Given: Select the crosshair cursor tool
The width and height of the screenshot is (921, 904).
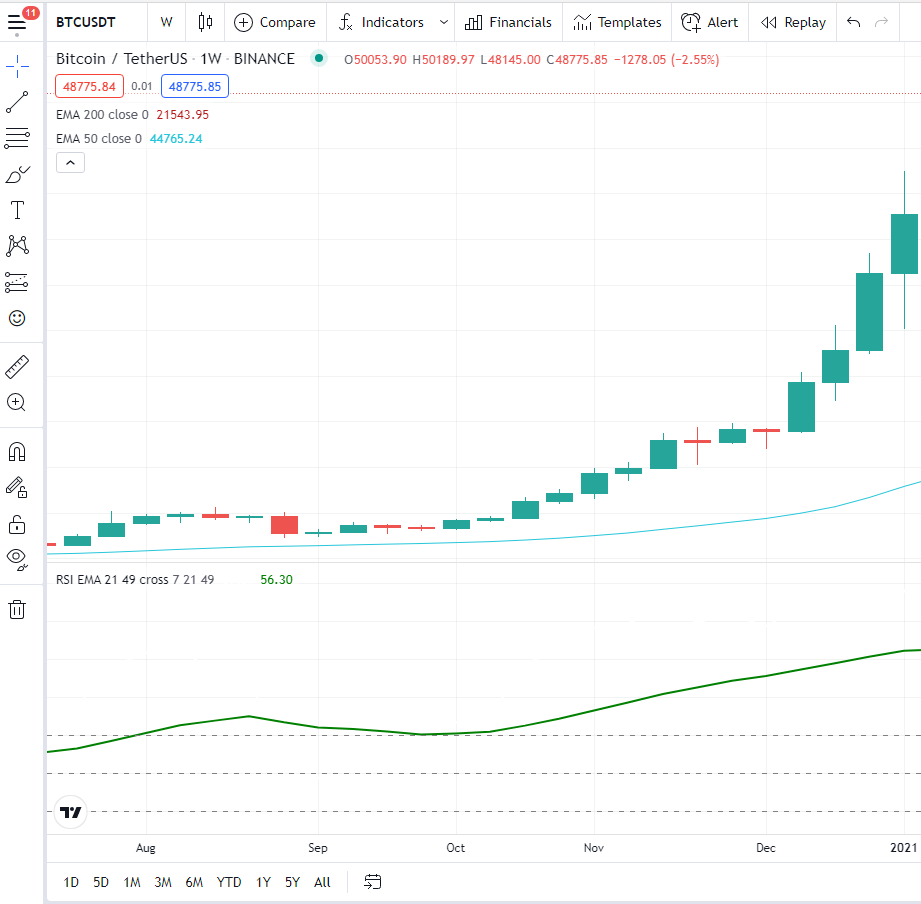Looking at the screenshot, I should [x=17, y=66].
